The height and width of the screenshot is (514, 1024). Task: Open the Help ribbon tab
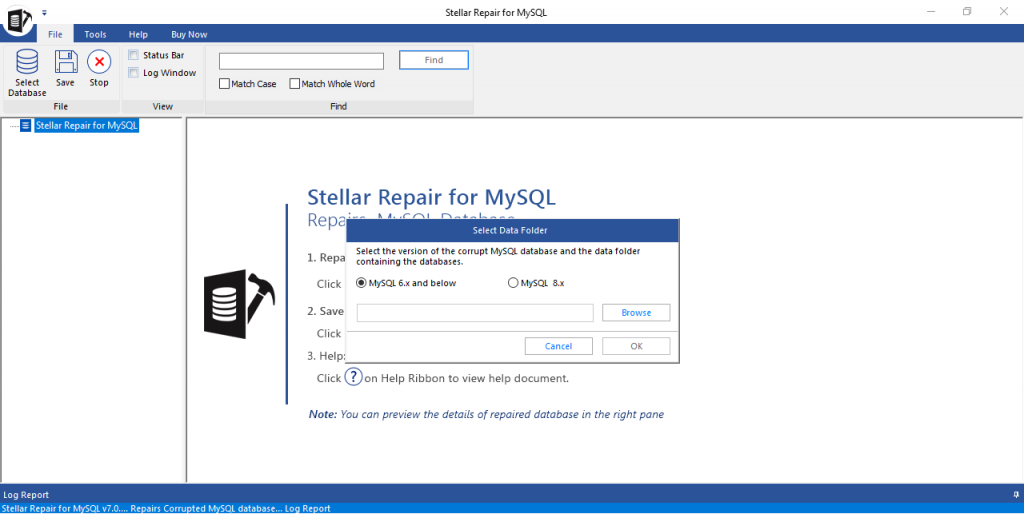(138, 34)
